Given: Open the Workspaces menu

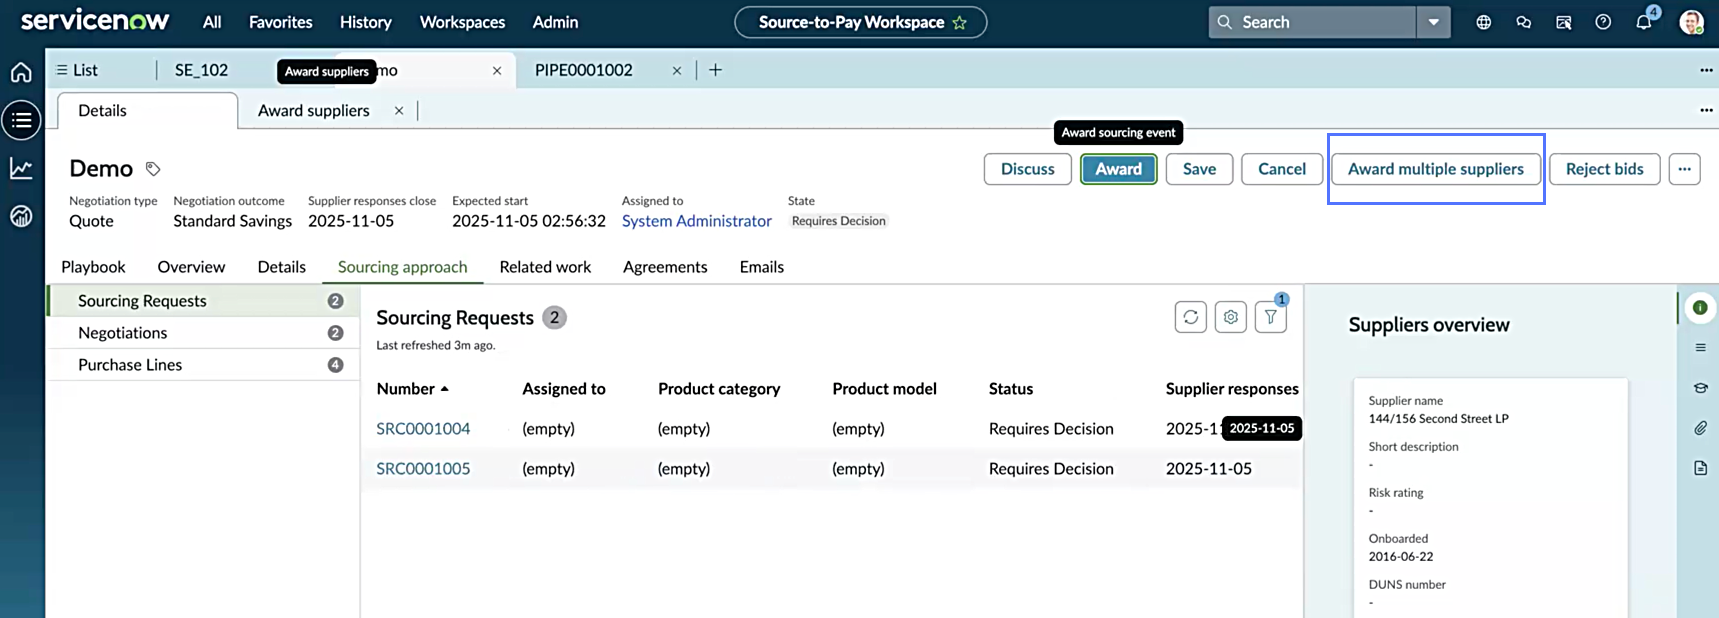Looking at the screenshot, I should [462, 22].
